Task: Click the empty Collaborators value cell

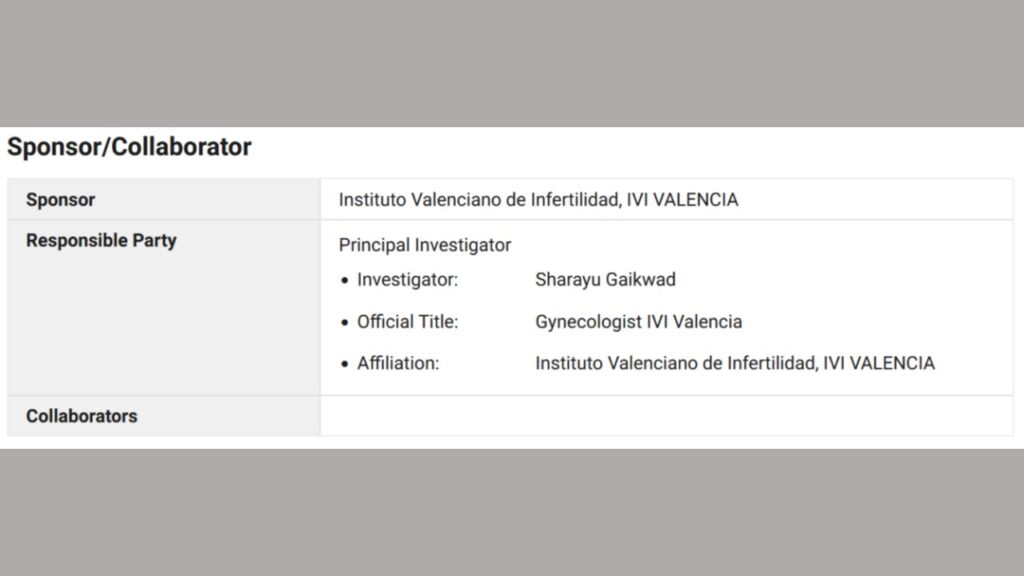Action: pyautogui.click(x=666, y=416)
